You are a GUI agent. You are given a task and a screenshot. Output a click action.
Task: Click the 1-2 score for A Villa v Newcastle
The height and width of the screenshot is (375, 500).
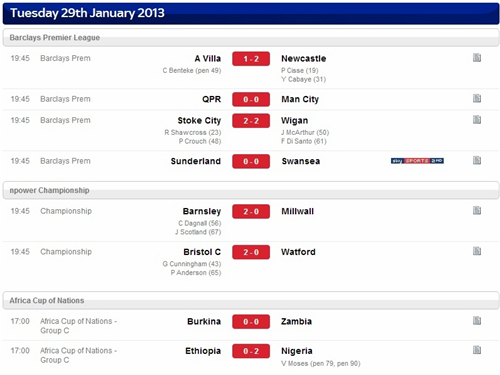click(251, 59)
